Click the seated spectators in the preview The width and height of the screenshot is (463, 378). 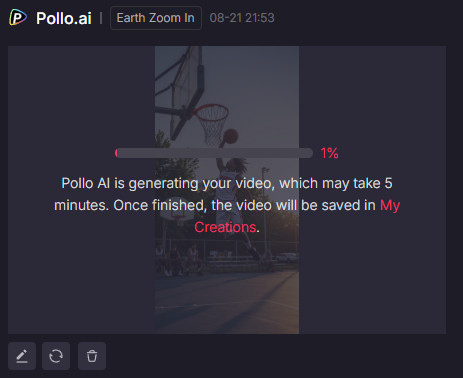(179, 259)
